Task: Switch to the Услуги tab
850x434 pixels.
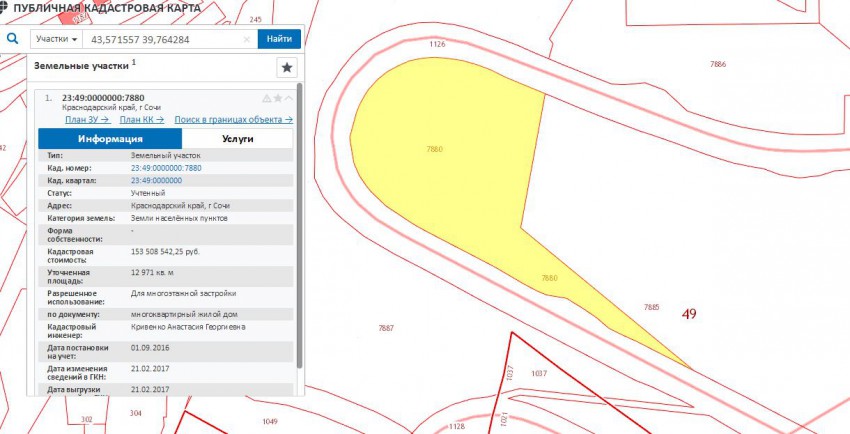Action: pyautogui.click(x=237, y=139)
